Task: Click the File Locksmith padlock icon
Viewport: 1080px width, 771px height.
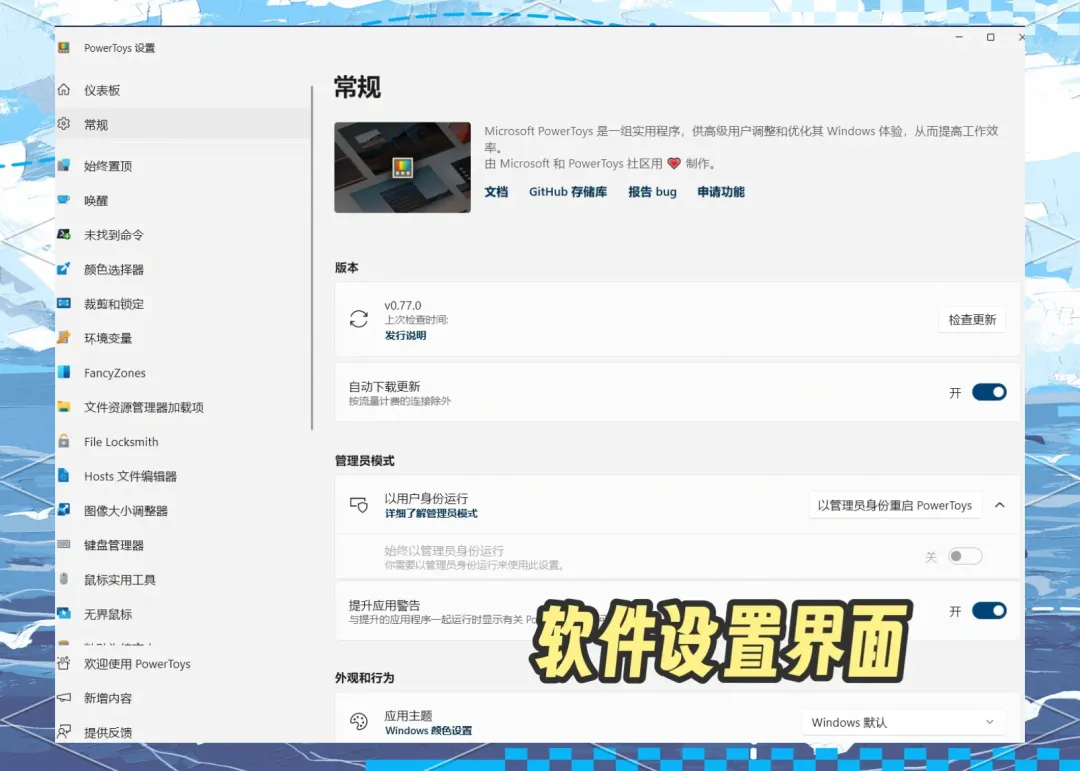Action: [x=64, y=441]
